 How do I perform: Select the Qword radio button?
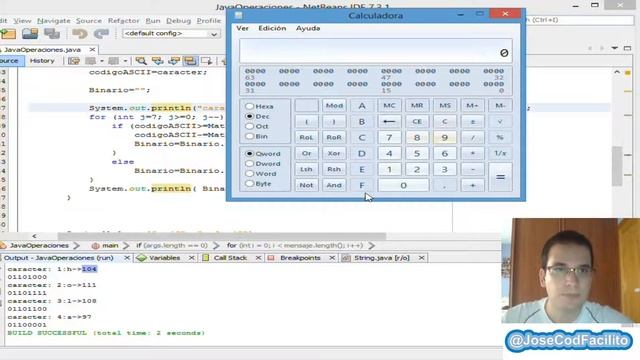pos(249,153)
